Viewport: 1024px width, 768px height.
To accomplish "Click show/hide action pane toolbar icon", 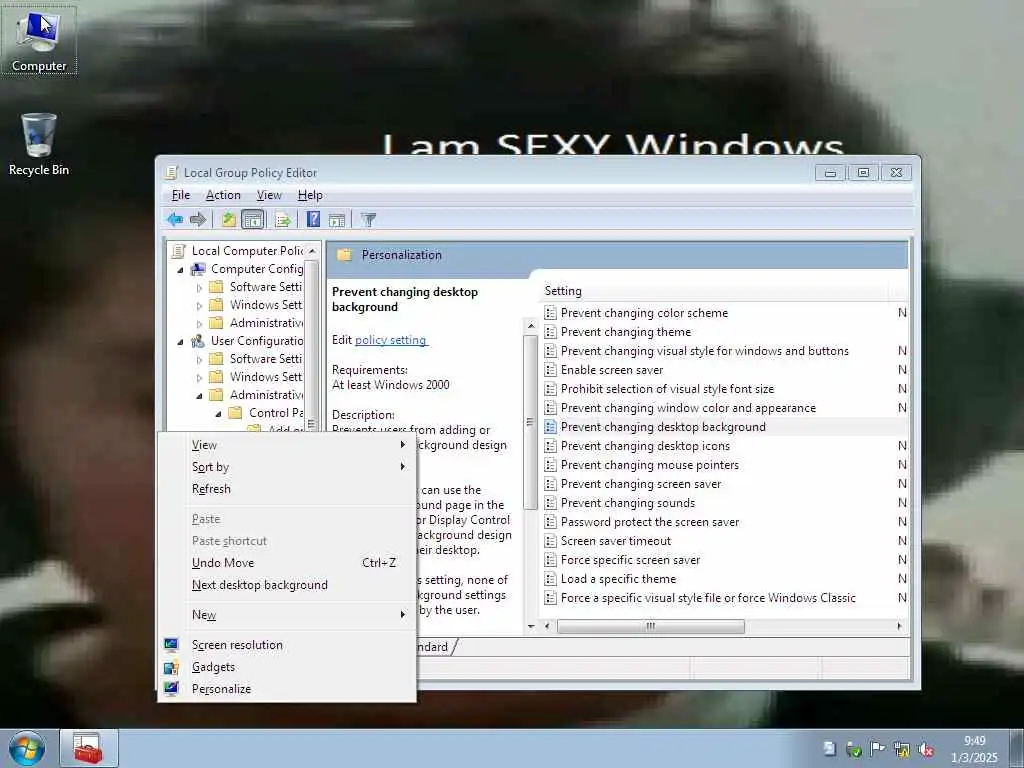I will point(337,220).
